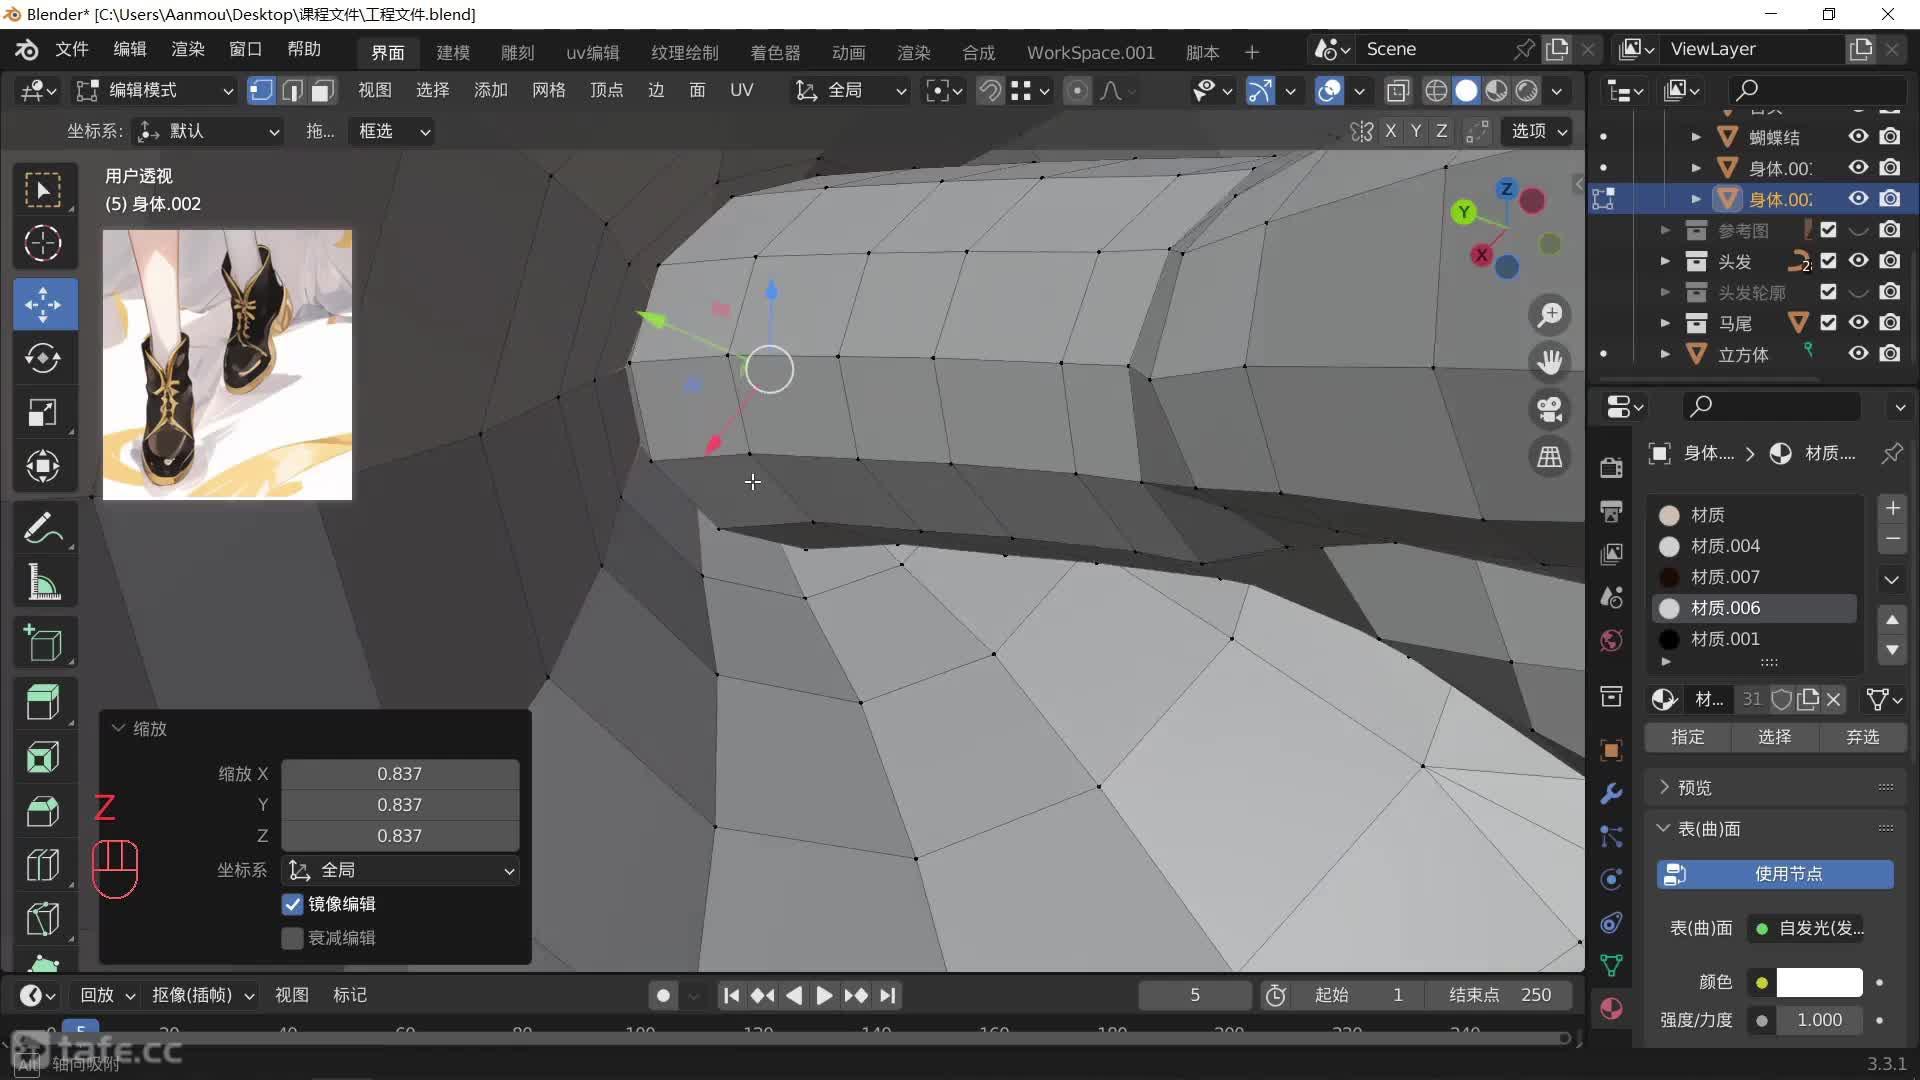This screenshot has height=1080, width=1920.
Task: Open the 编辑 menu
Action: [x=130, y=50]
